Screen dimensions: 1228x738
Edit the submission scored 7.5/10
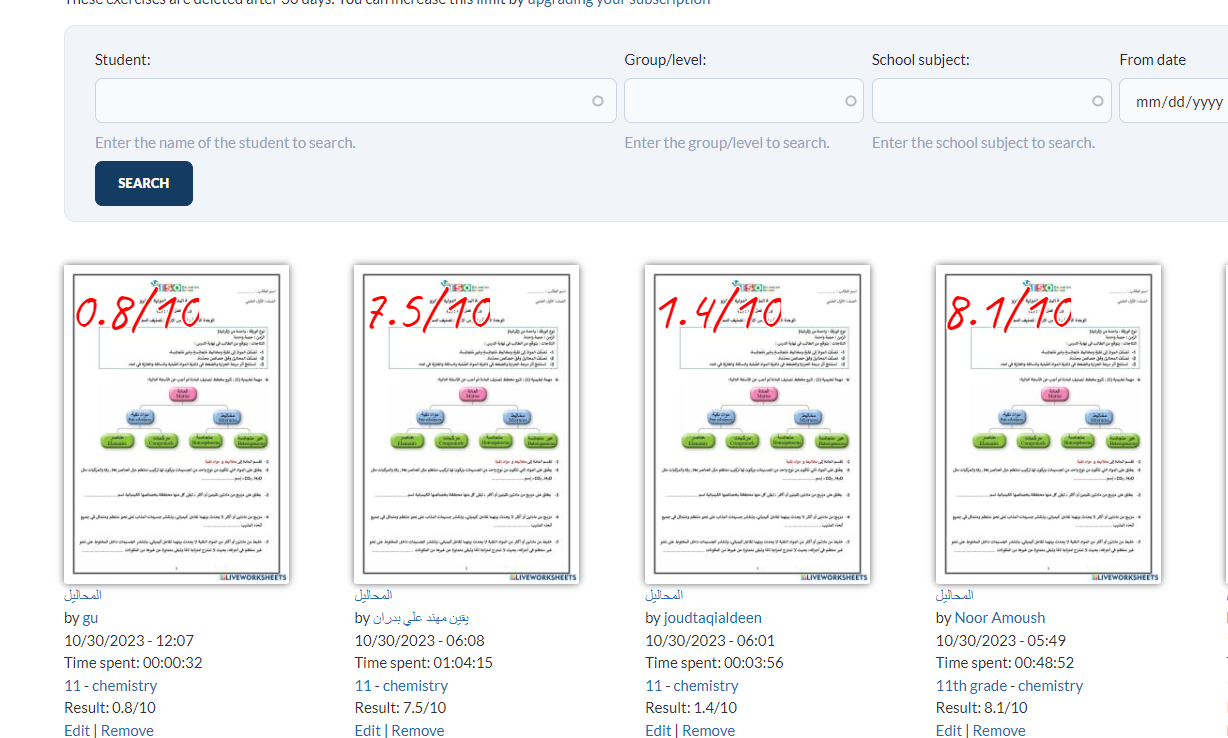click(367, 730)
